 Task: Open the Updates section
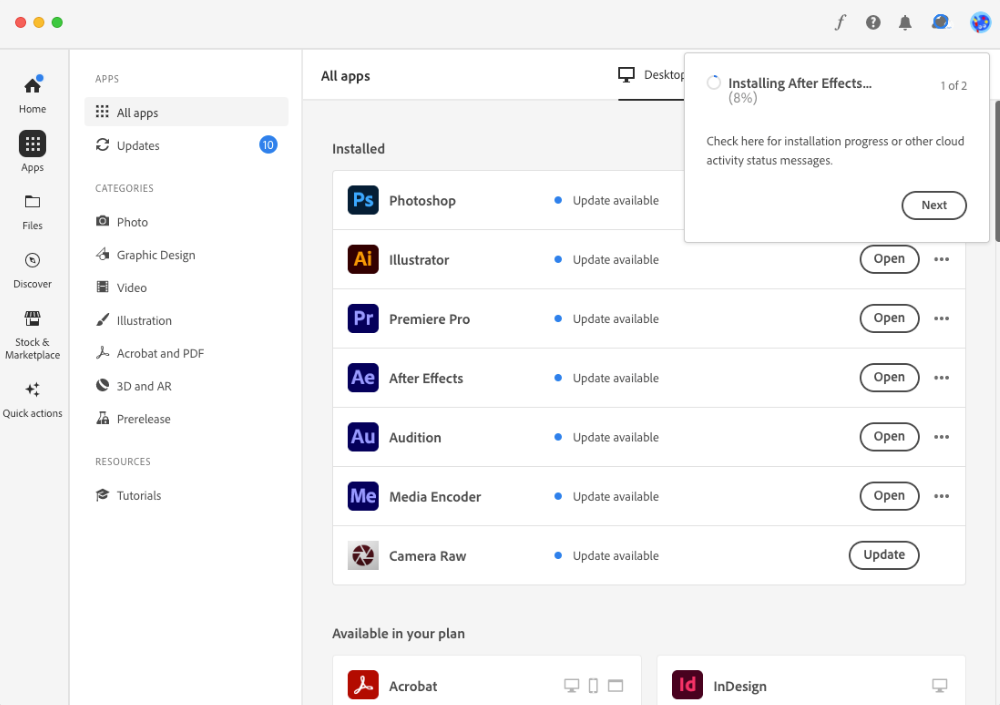coord(186,145)
